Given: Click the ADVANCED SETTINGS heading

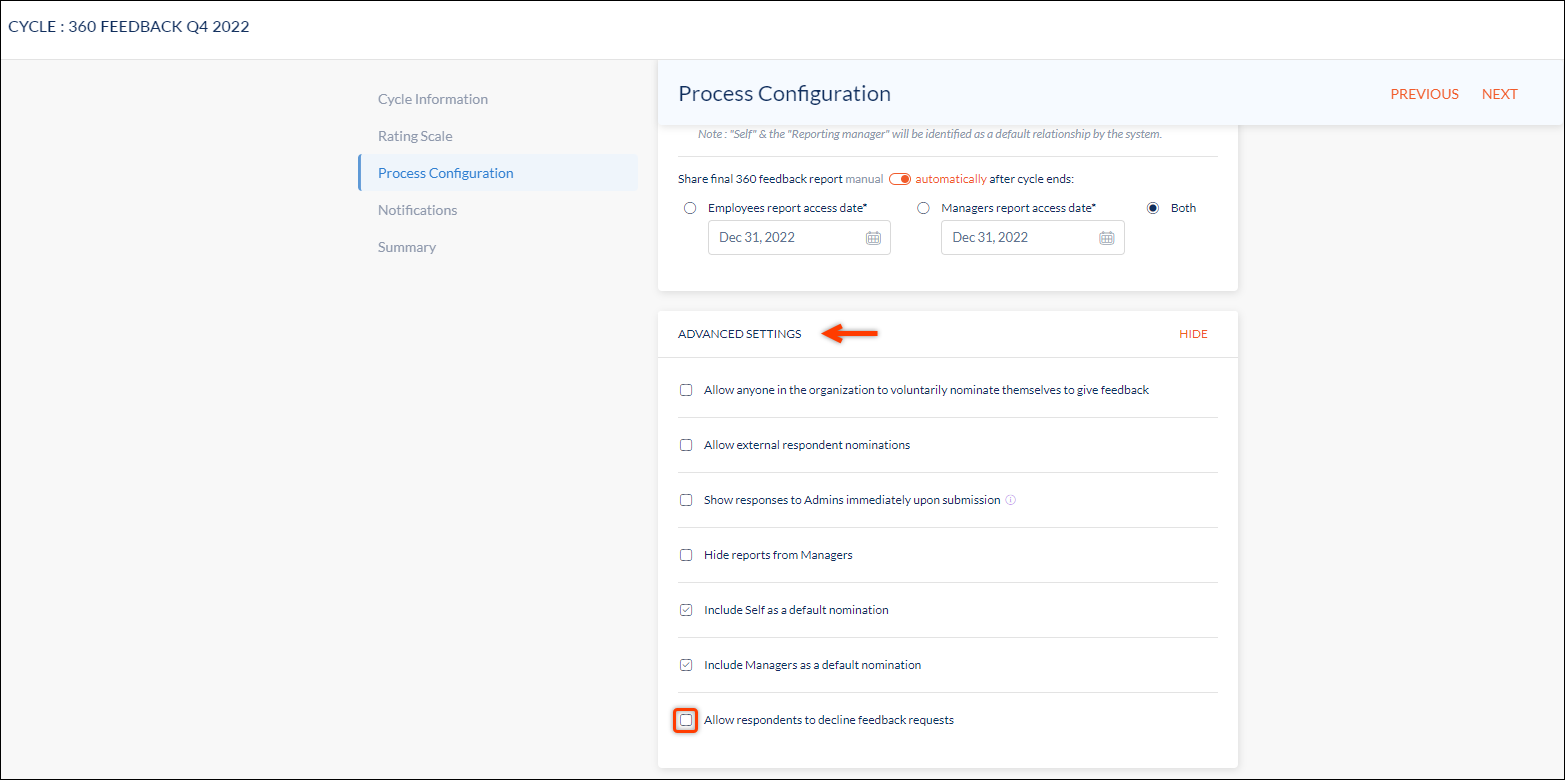Looking at the screenshot, I should click(x=740, y=334).
